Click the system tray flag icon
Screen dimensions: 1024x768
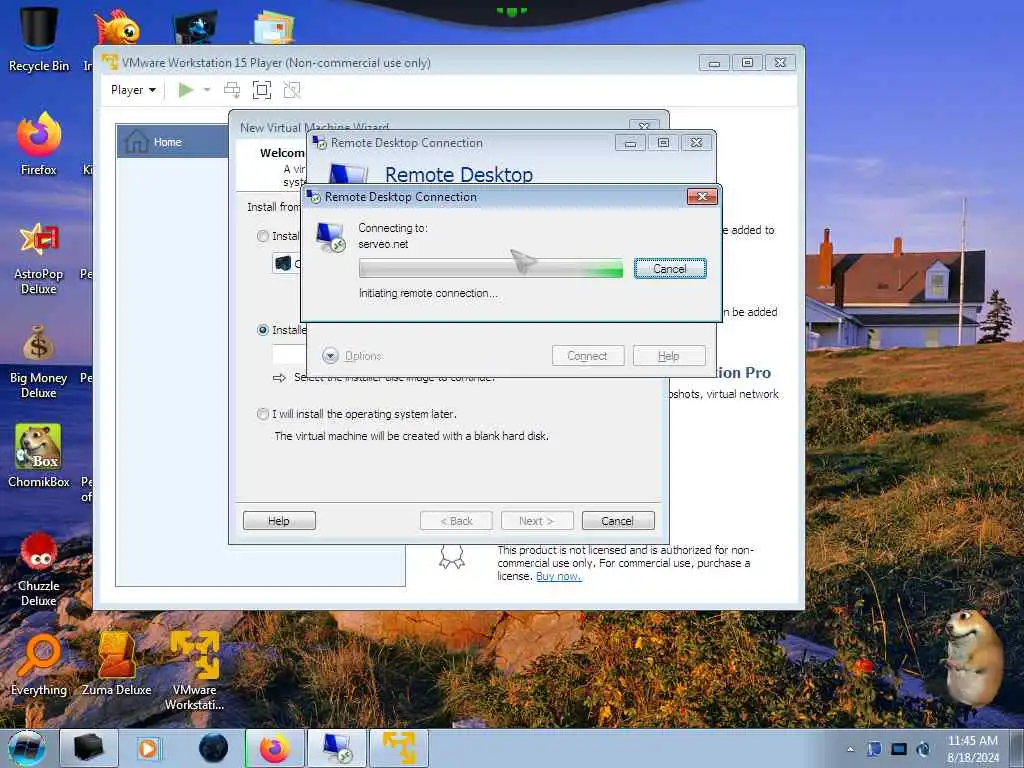coord(874,749)
